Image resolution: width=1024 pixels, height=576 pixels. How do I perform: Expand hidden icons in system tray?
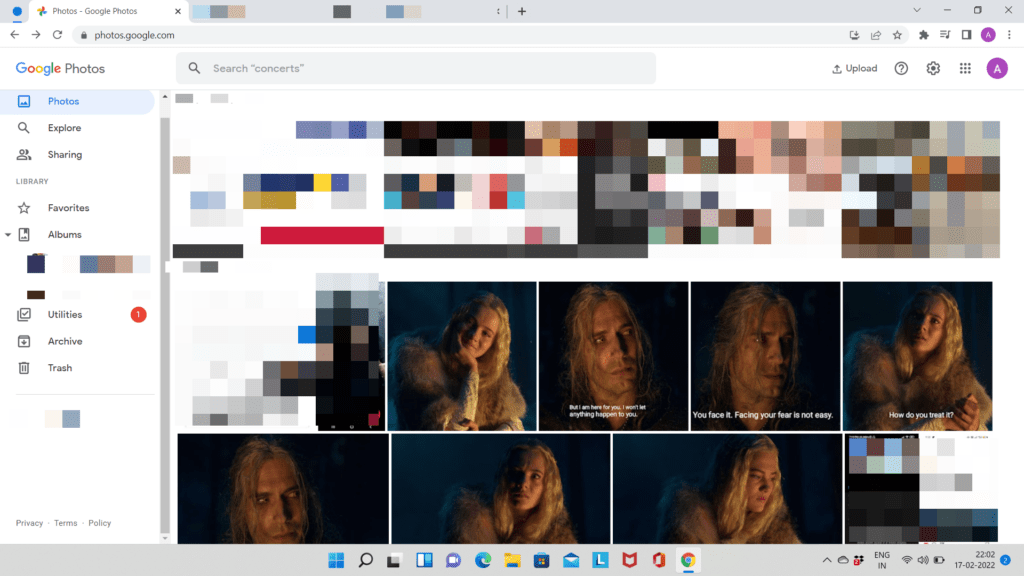826,561
